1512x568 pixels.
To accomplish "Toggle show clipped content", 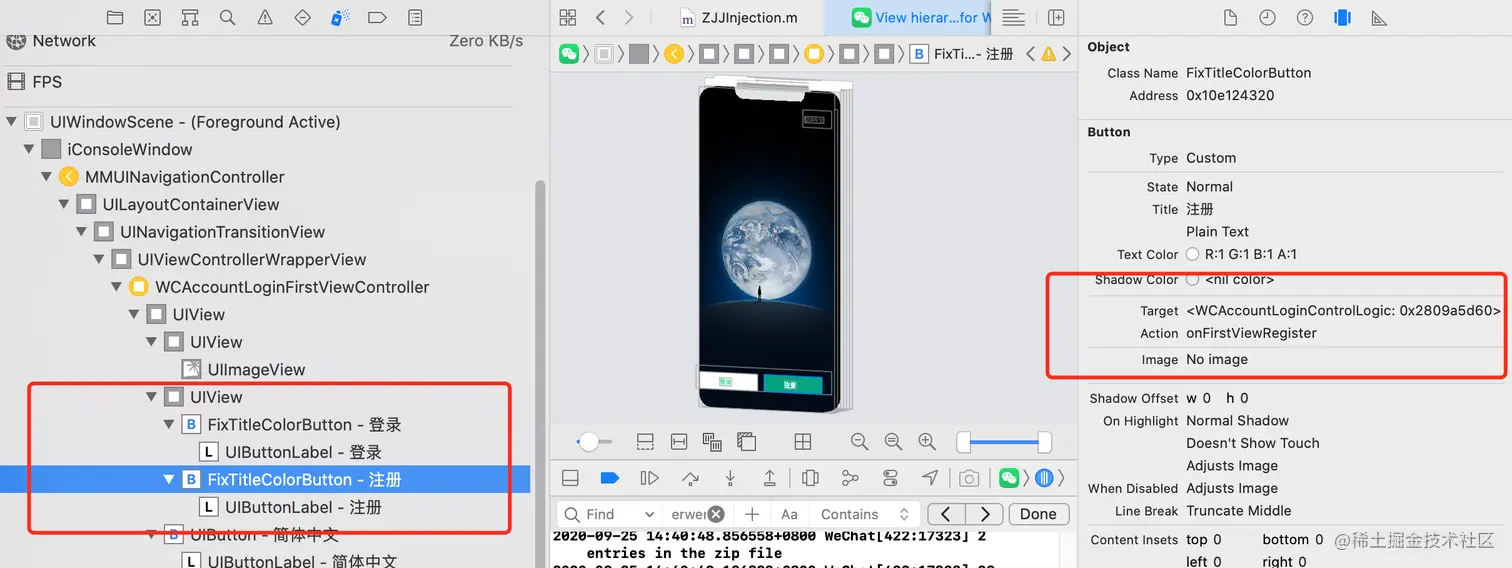I will (x=645, y=441).
